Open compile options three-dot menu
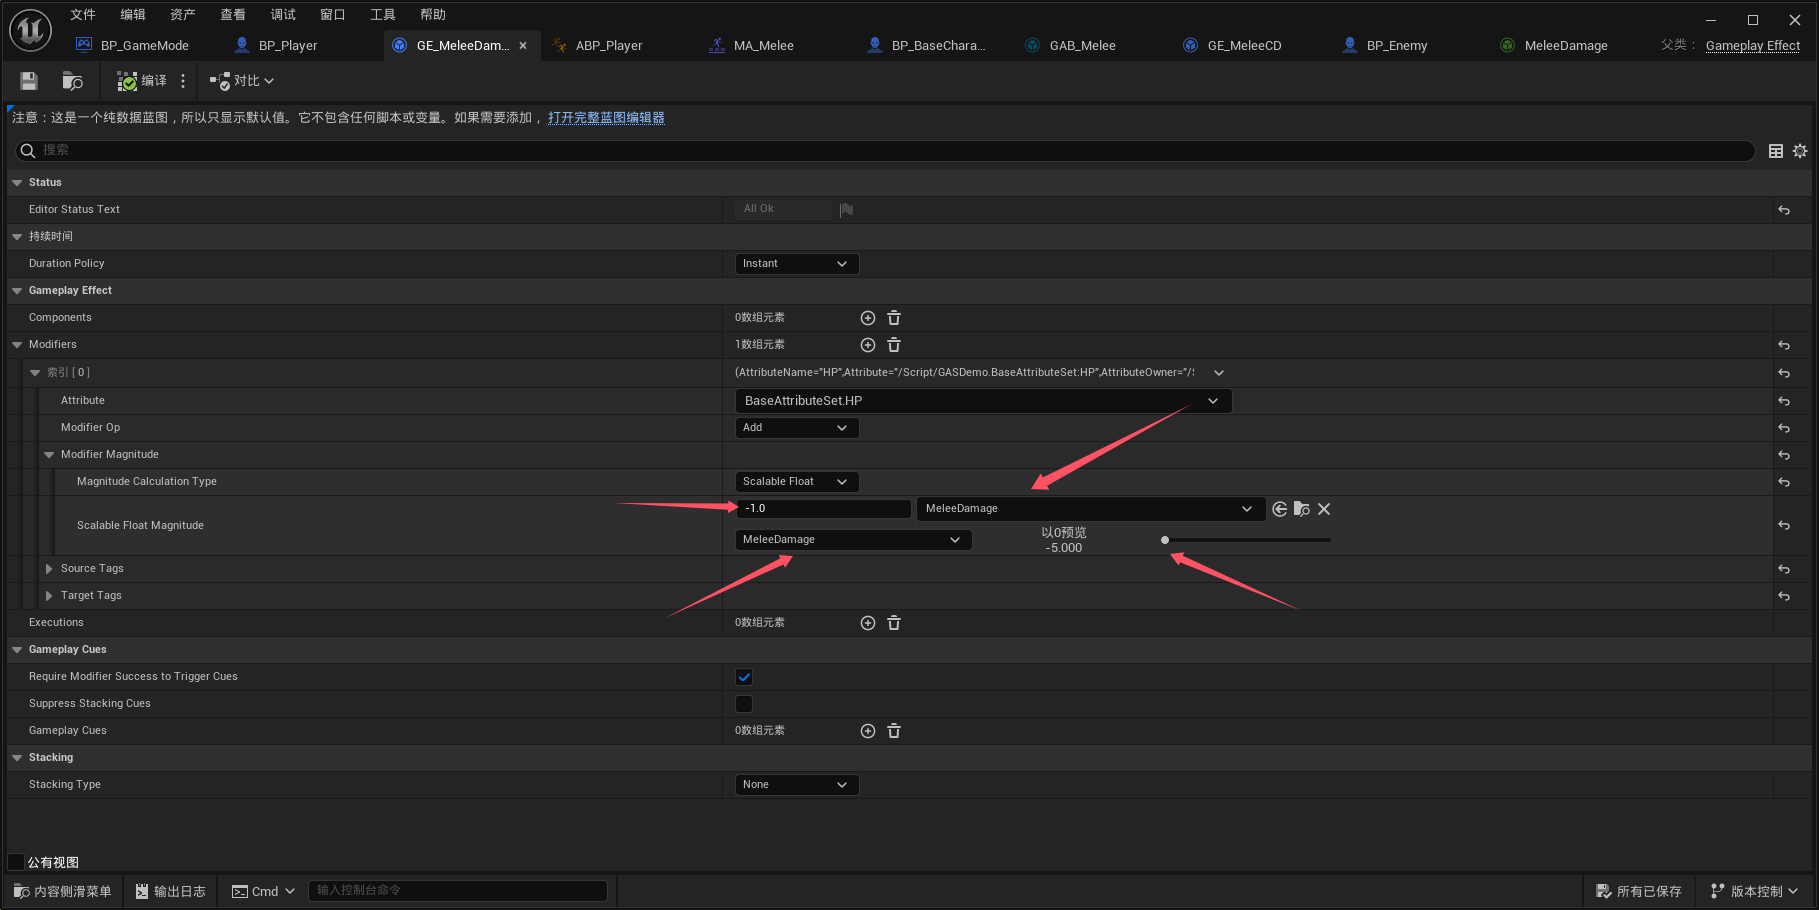This screenshot has height=910, width=1819. (183, 81)
